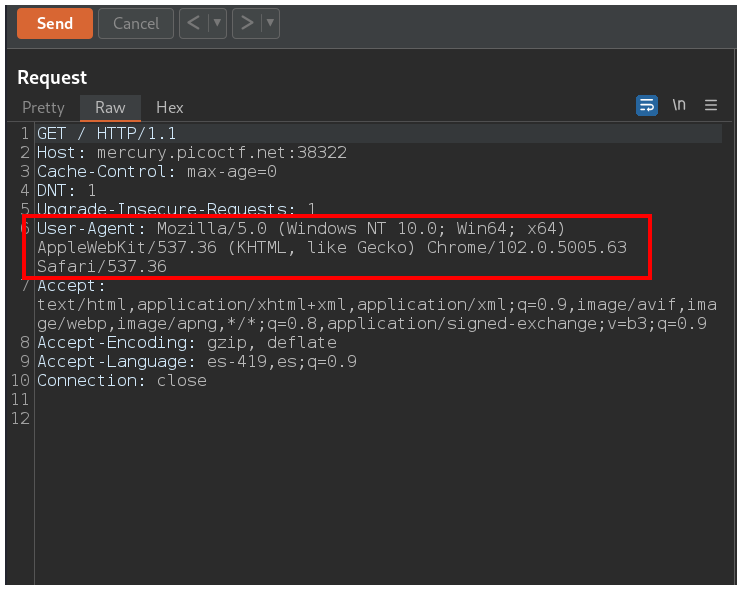Open the hamburger editor options menu
The height and width of the screenshot is (590, 742).
coord(711,105)
